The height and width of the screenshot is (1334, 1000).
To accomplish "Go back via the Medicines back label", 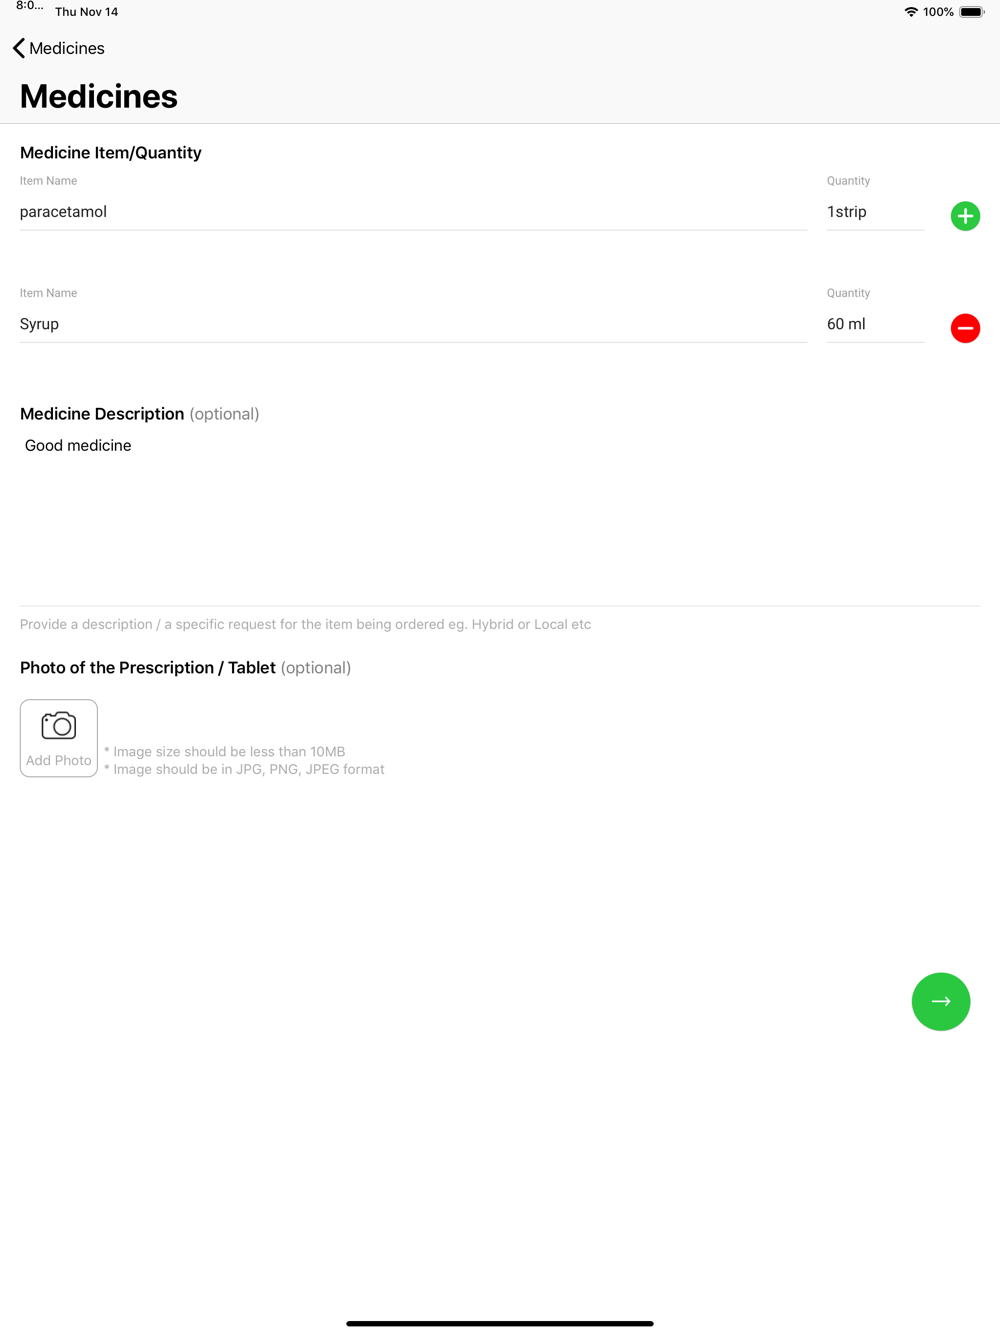I will coord(67,48).
